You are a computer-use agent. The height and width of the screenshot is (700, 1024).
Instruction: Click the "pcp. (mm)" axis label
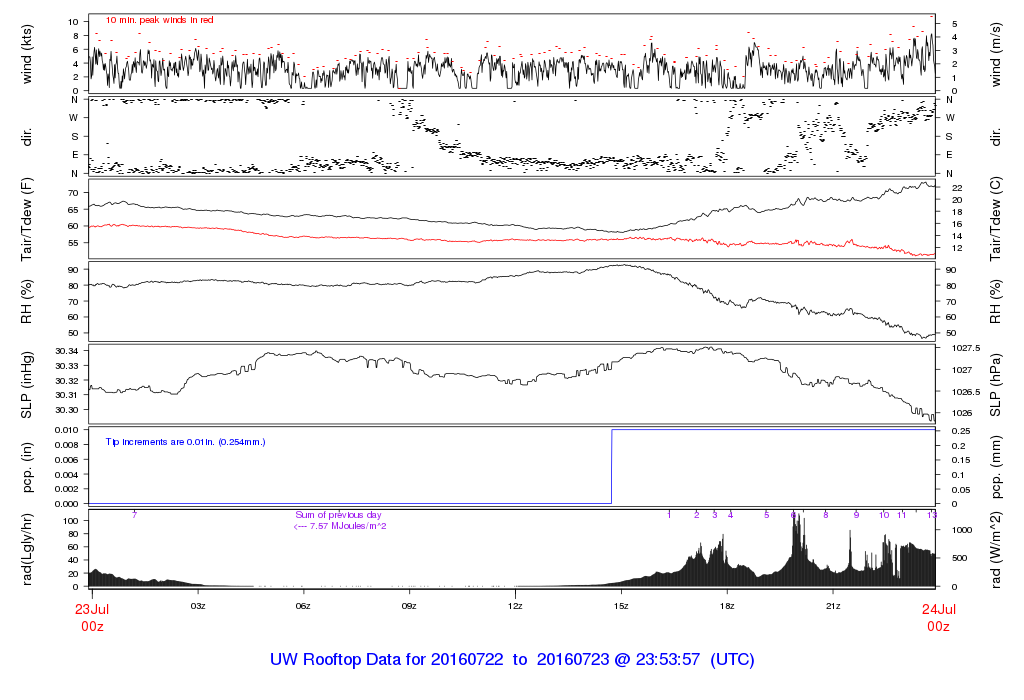click(995, 468)
